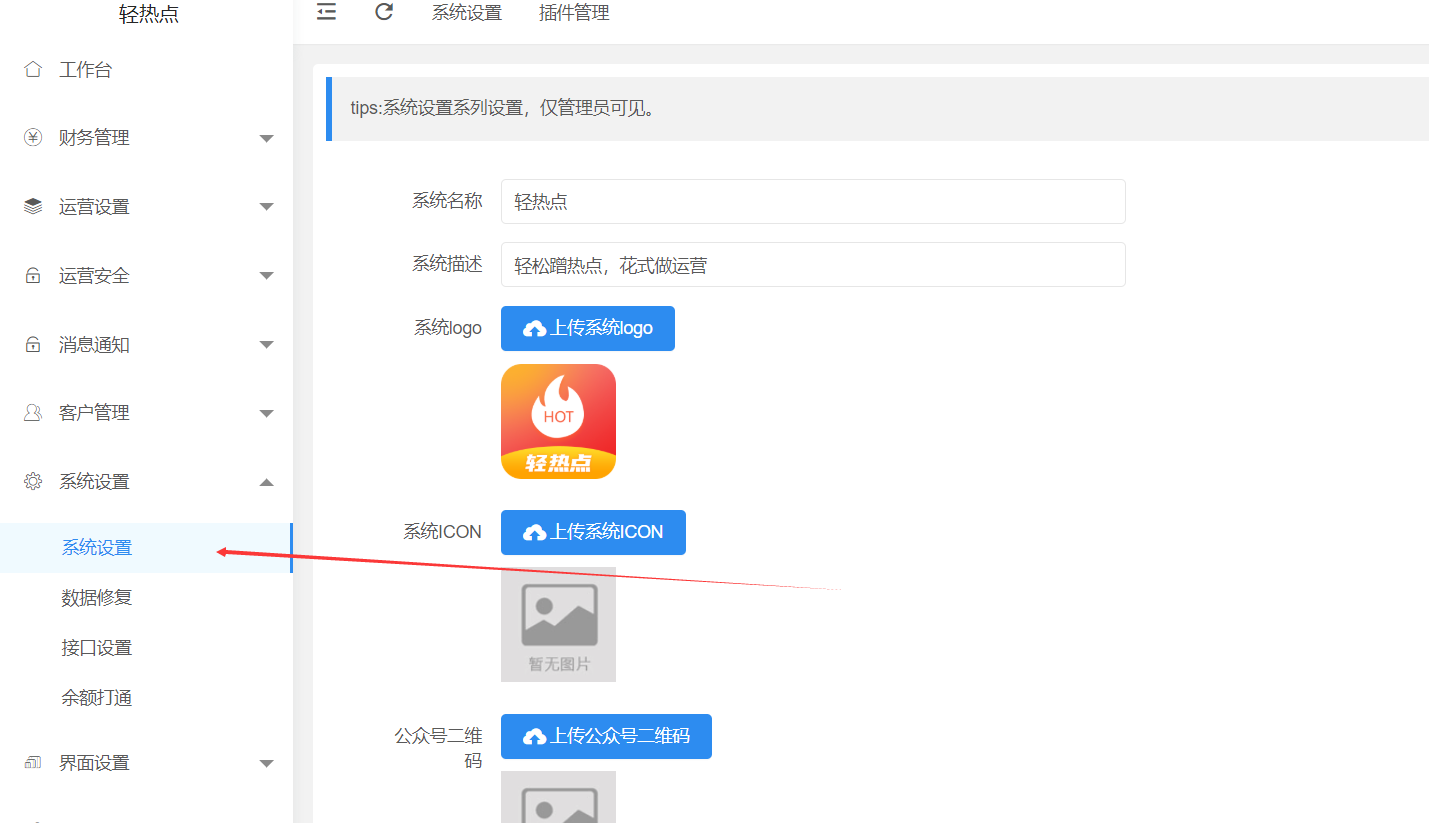
Task: Click the home icon beside 工作台
Action: coord(33,69)
